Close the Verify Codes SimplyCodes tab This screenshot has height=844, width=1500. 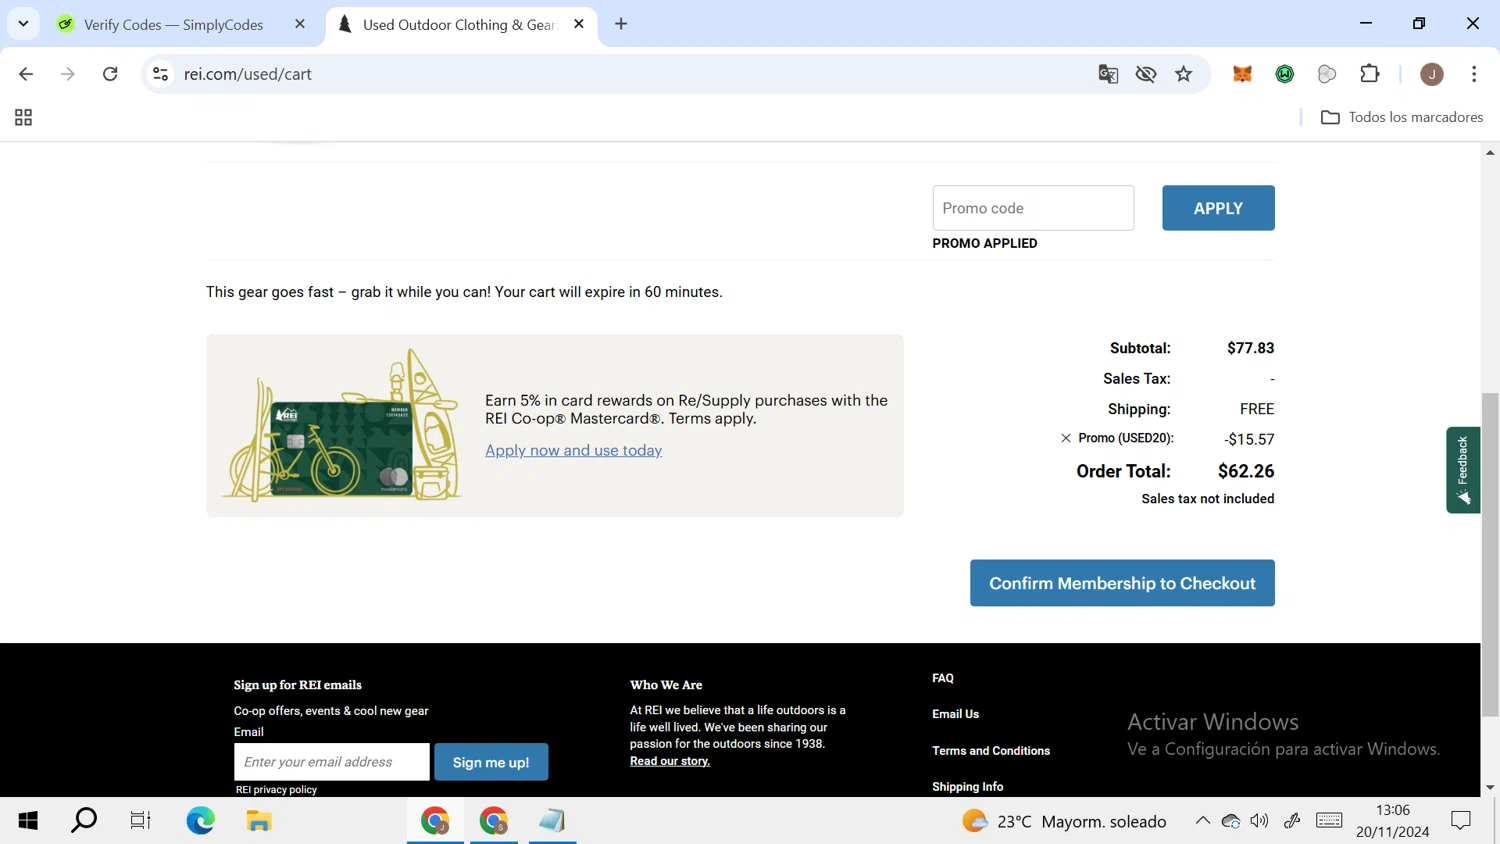tap(300, 24)
